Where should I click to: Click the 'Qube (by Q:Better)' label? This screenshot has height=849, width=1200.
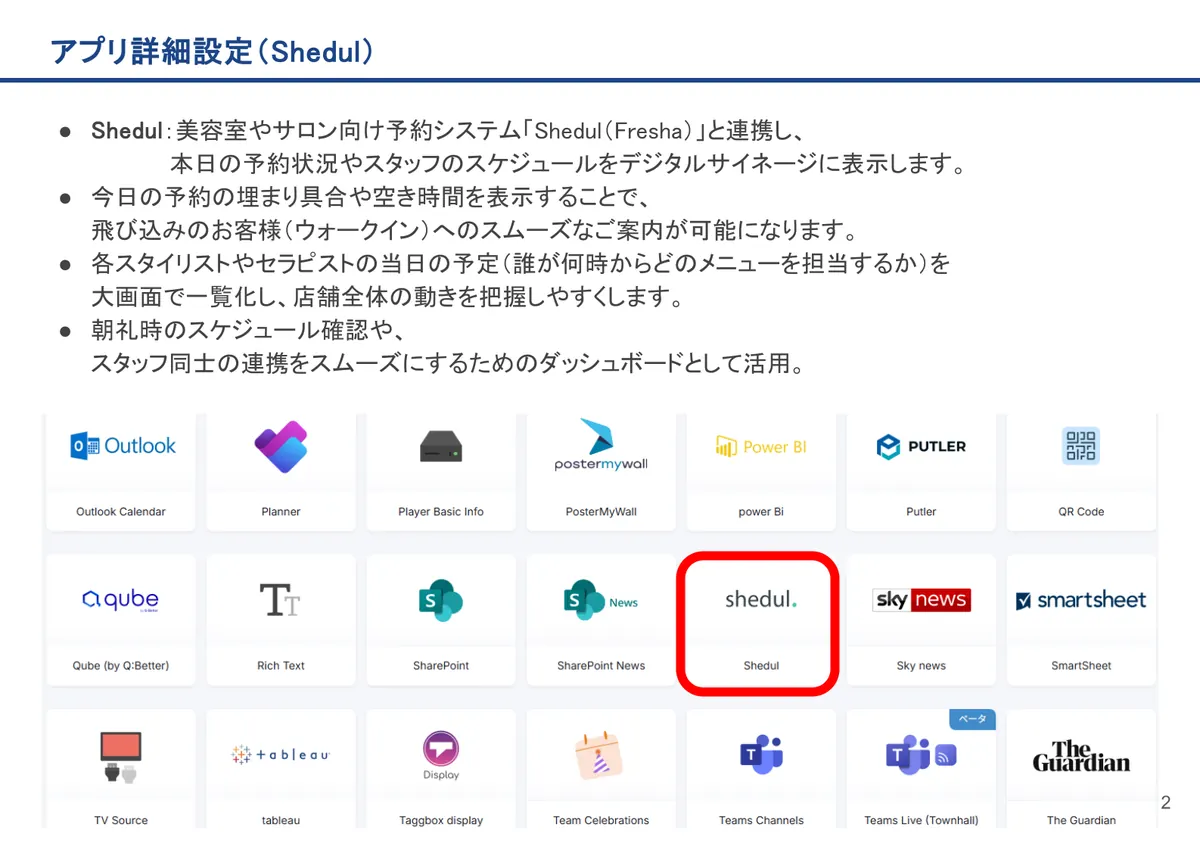click(121, 665)
